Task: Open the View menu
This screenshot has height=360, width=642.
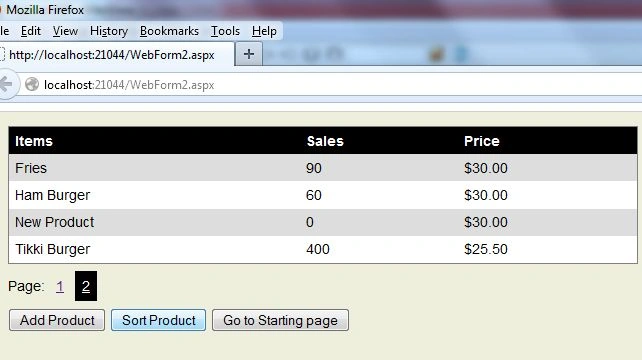Action: (x=65, y=31)
